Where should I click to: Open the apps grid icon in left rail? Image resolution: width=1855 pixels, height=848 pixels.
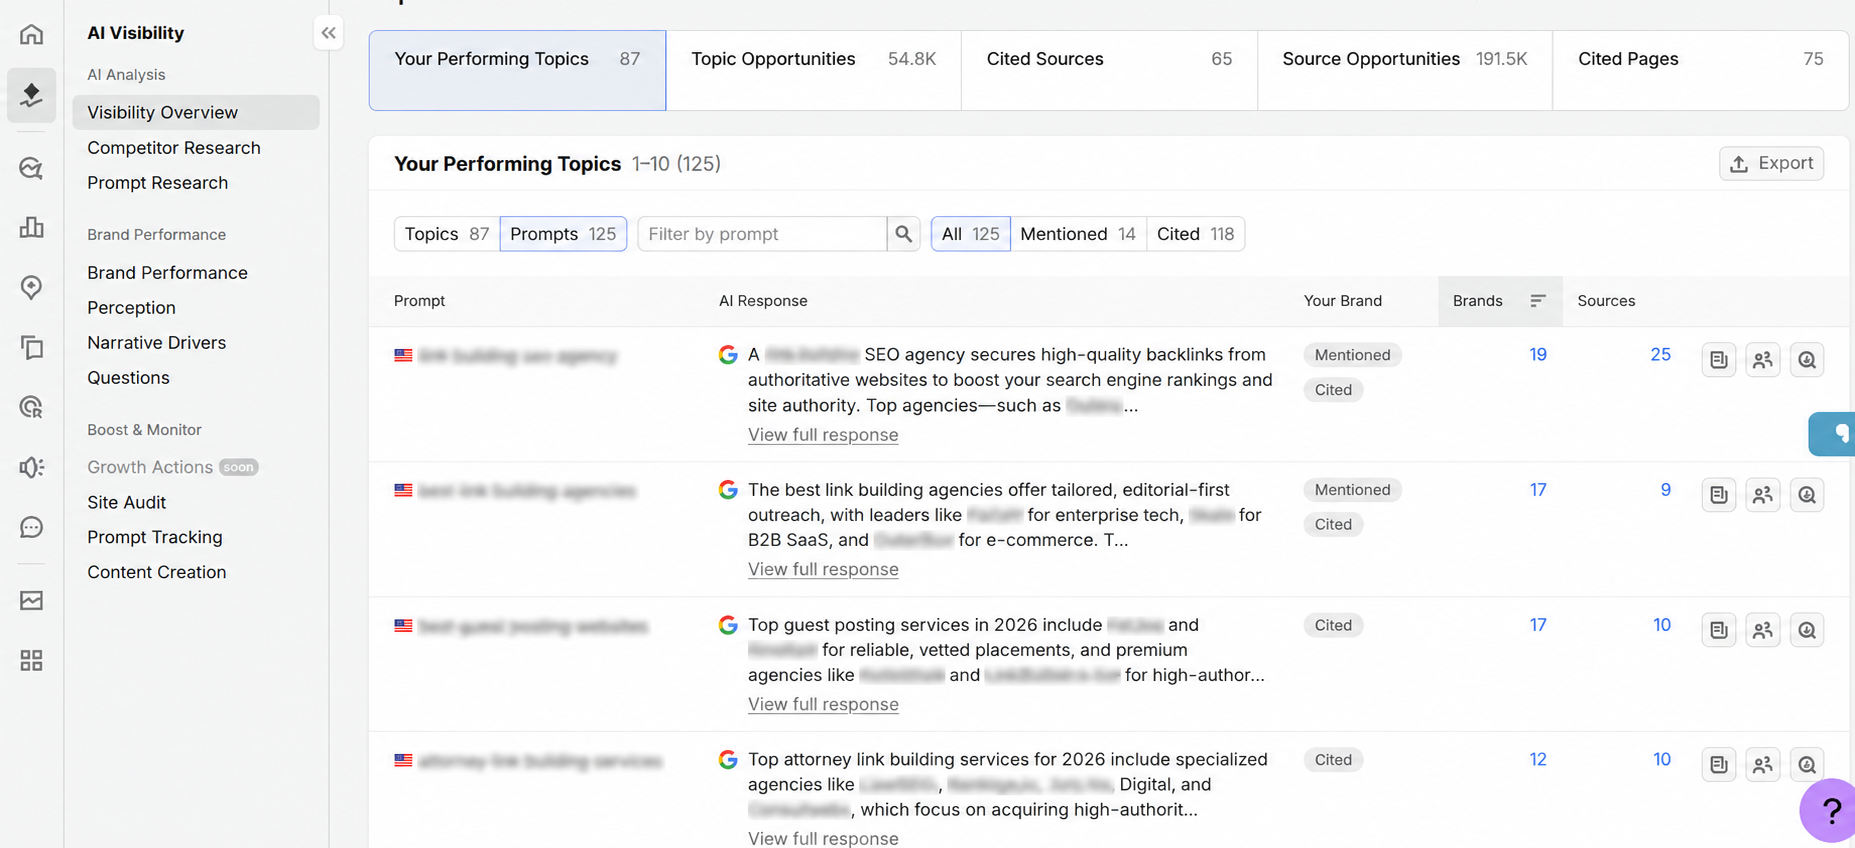31,660
